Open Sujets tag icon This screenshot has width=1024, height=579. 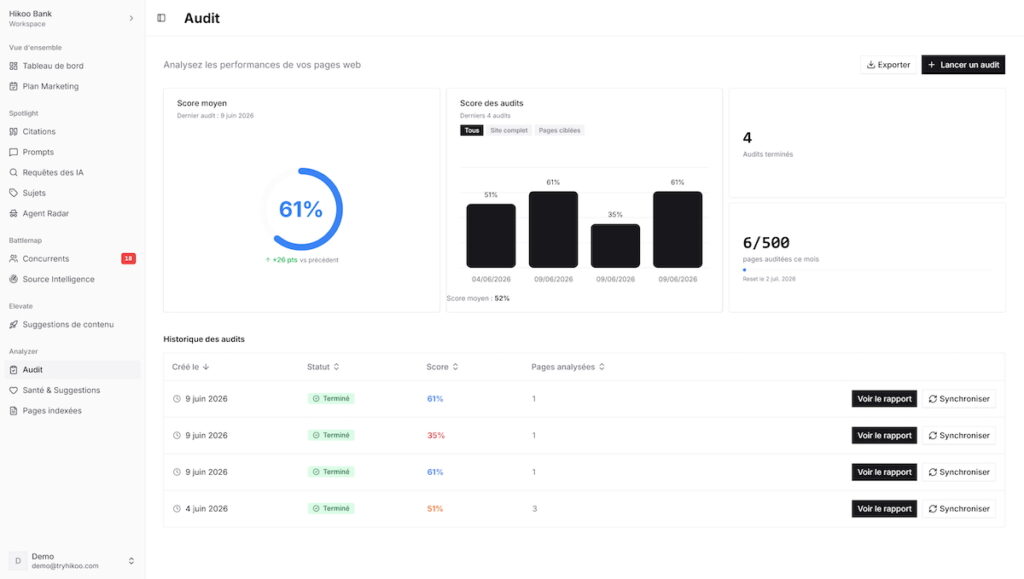14,193
